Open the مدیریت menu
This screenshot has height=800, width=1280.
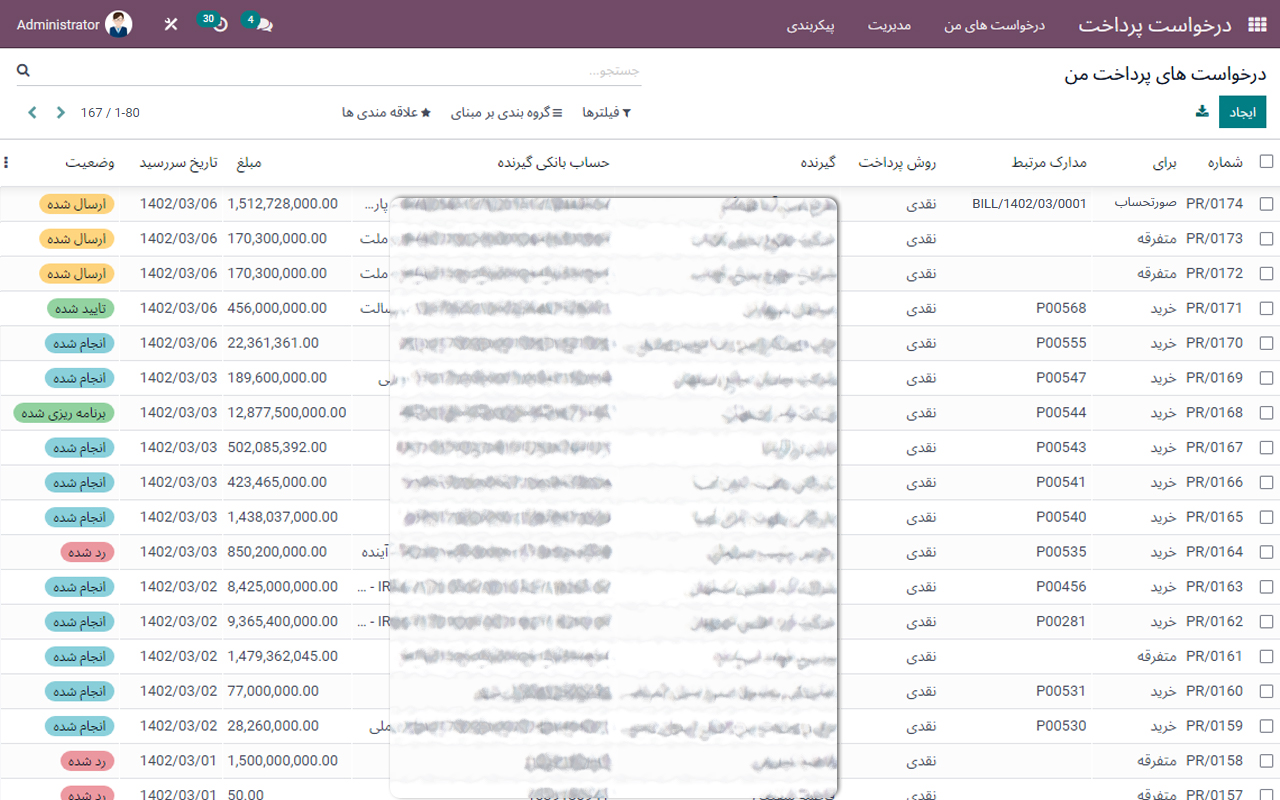(889, 25)
